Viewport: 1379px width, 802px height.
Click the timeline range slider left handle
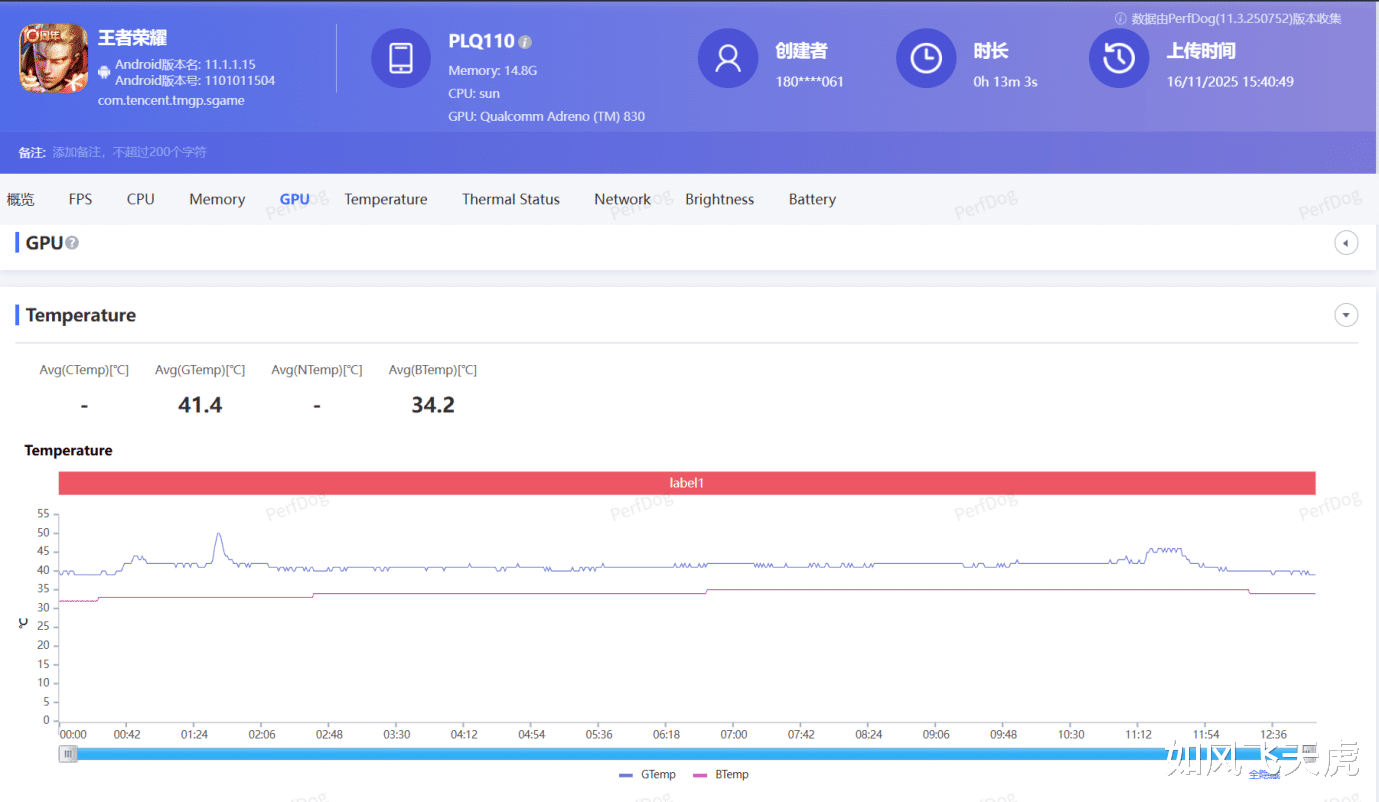click(x=68, y=754)
